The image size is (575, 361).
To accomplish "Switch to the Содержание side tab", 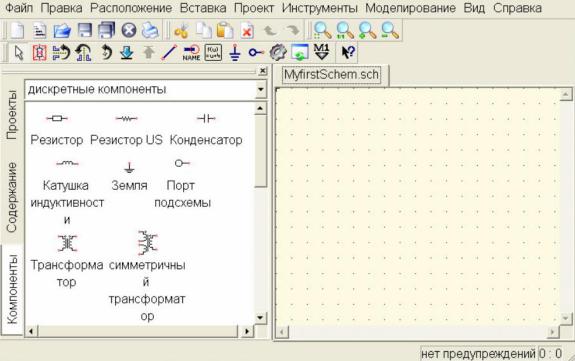I will 12,197.
